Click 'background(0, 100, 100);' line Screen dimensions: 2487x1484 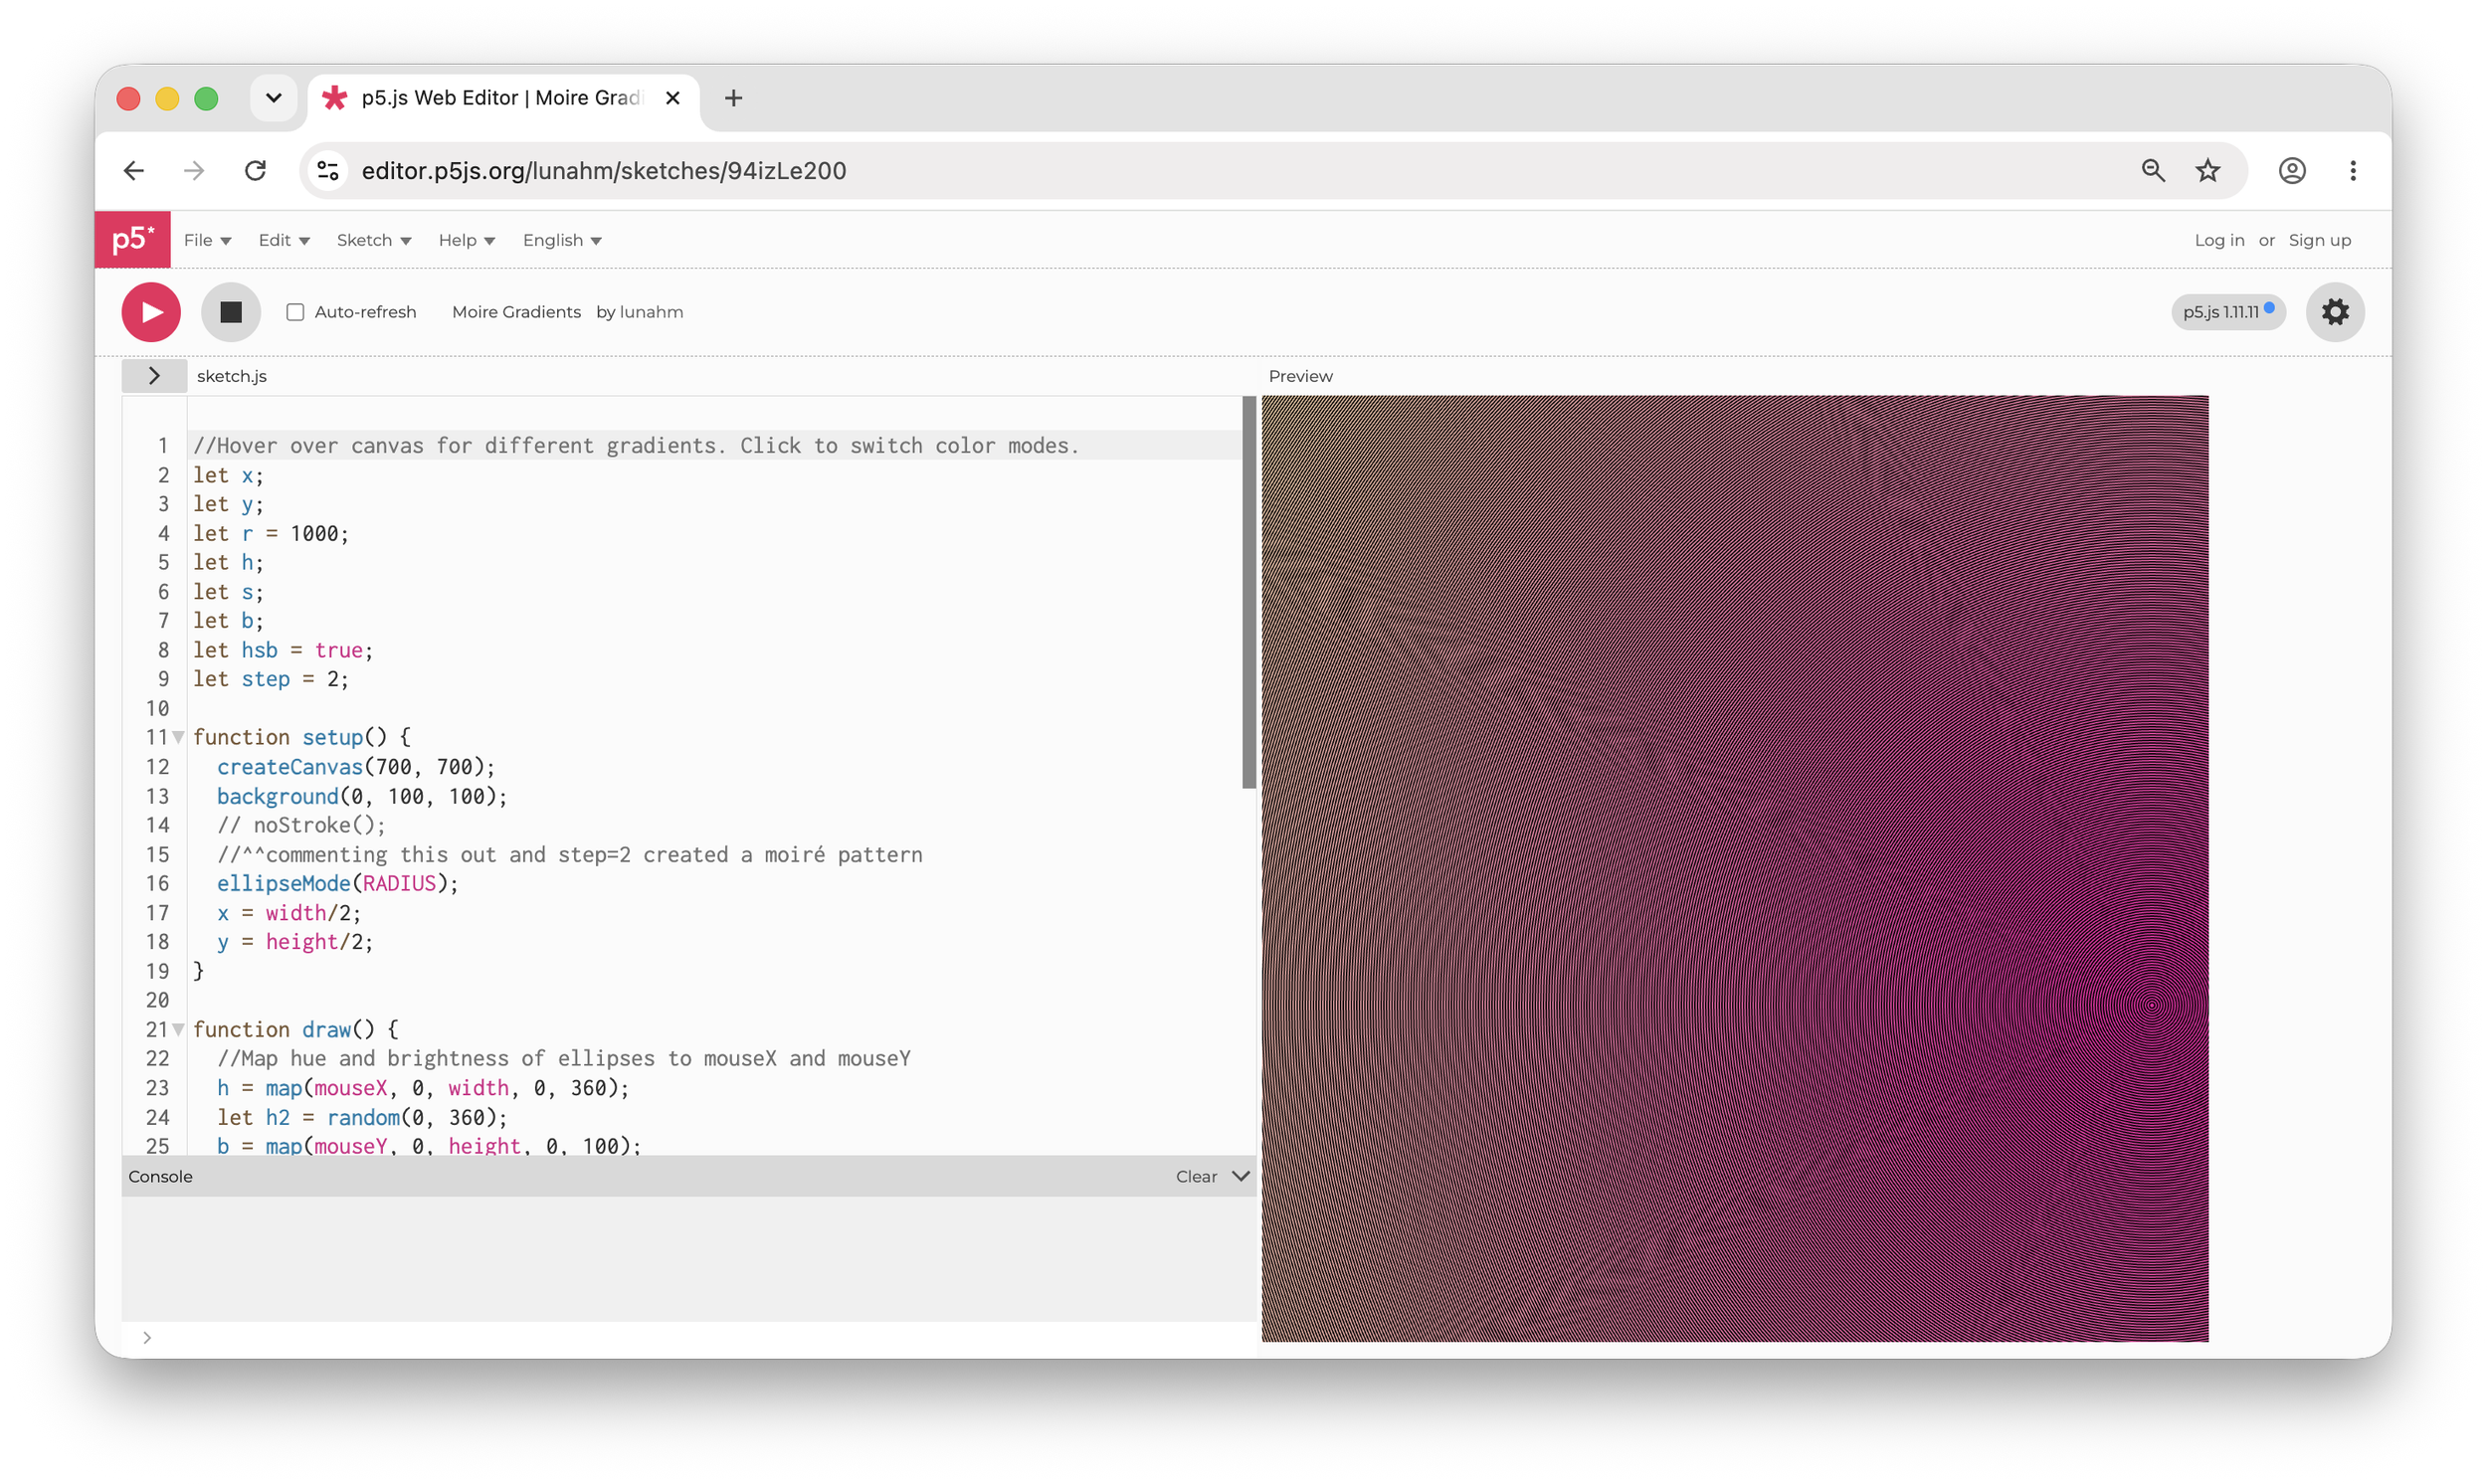point(362,796)
